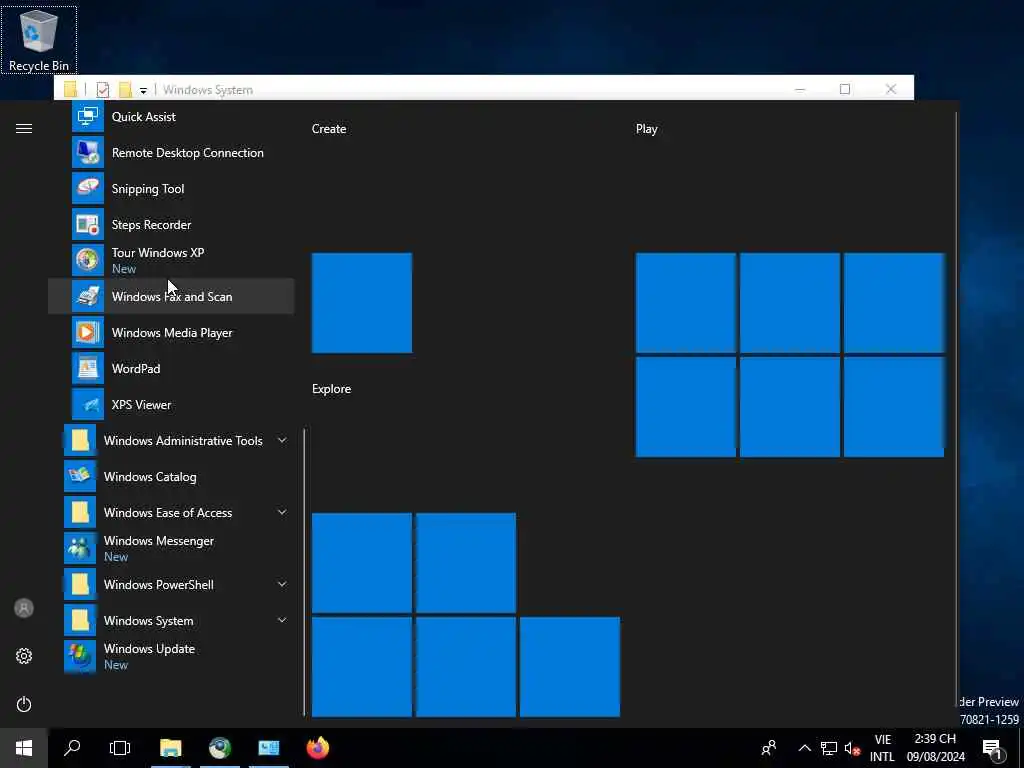Expand Windows PowerShell chevron
1024x768 pixels.
click(282, 584)
